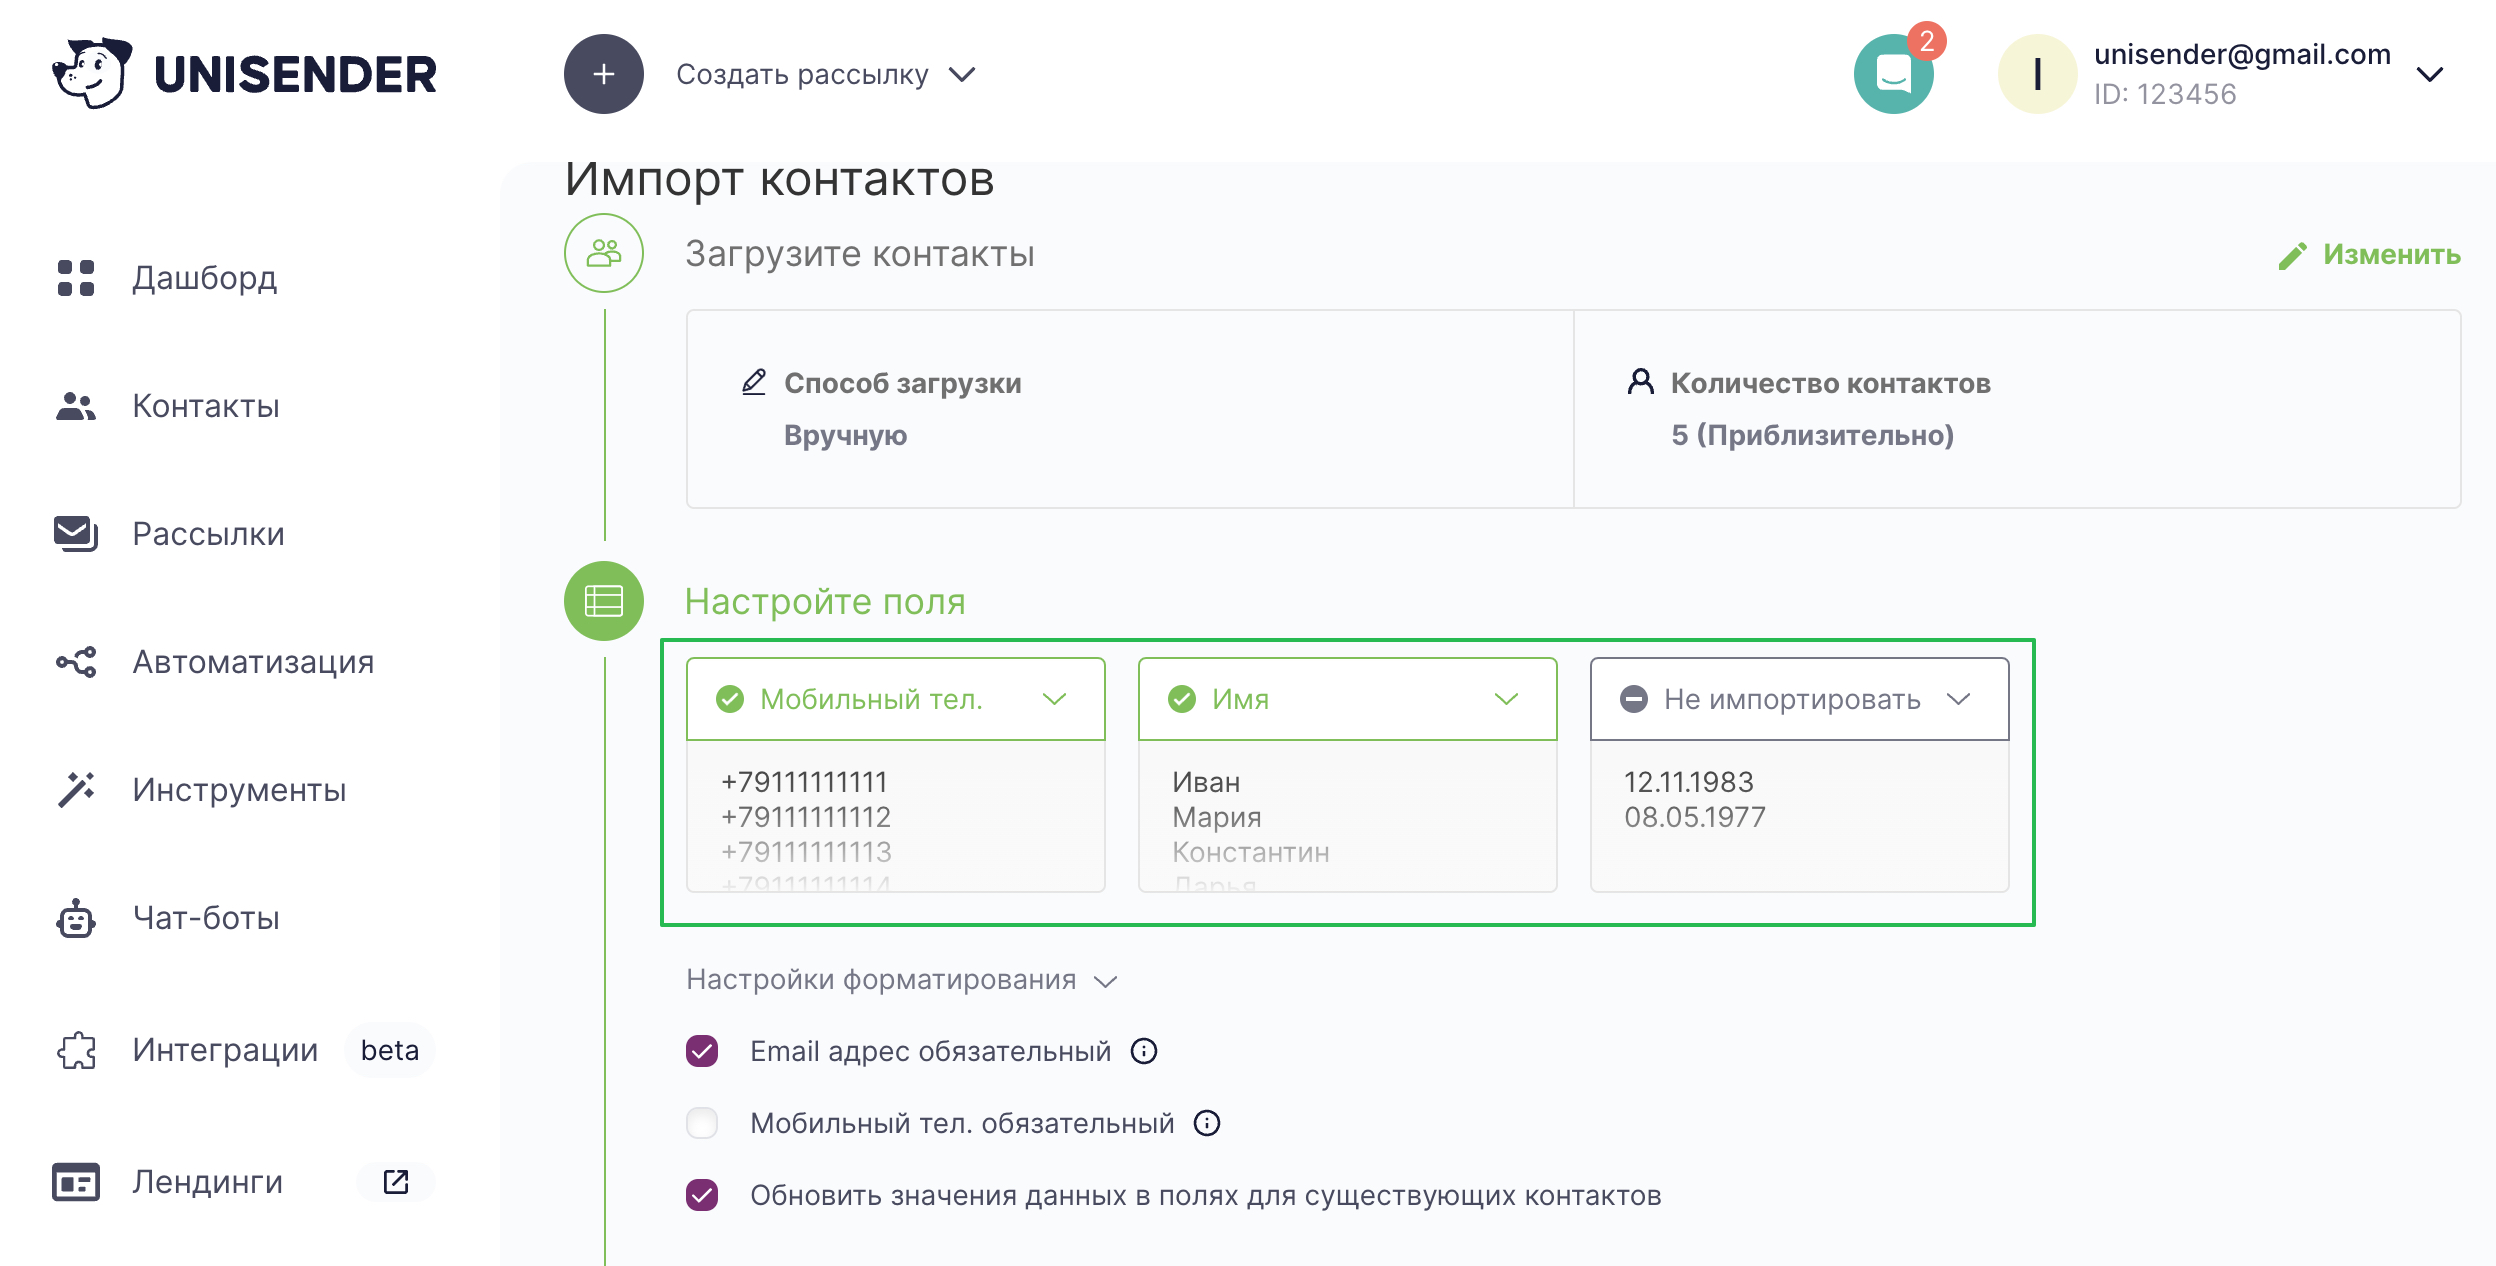Screen dimensions: 2496x1266
Task: Click the UNISENDER wordmark
Action: (x=295, y=75)
